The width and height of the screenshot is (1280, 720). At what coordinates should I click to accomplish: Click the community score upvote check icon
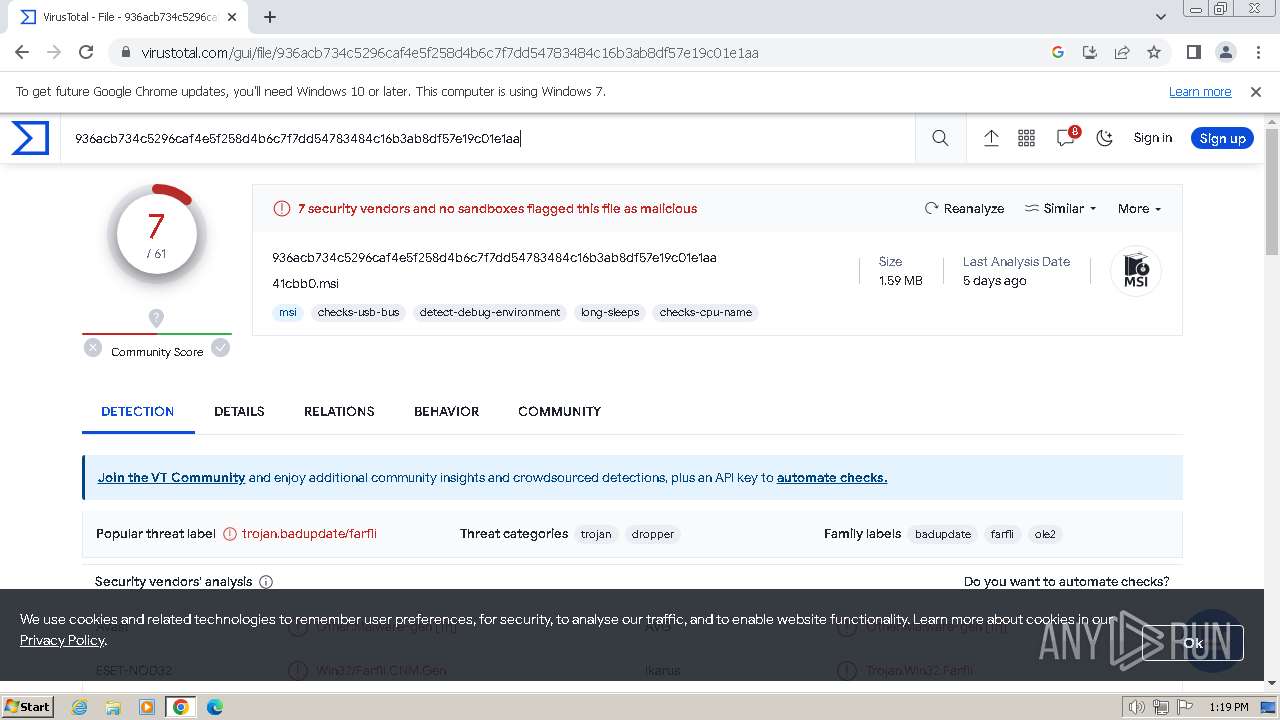point(220,347)
